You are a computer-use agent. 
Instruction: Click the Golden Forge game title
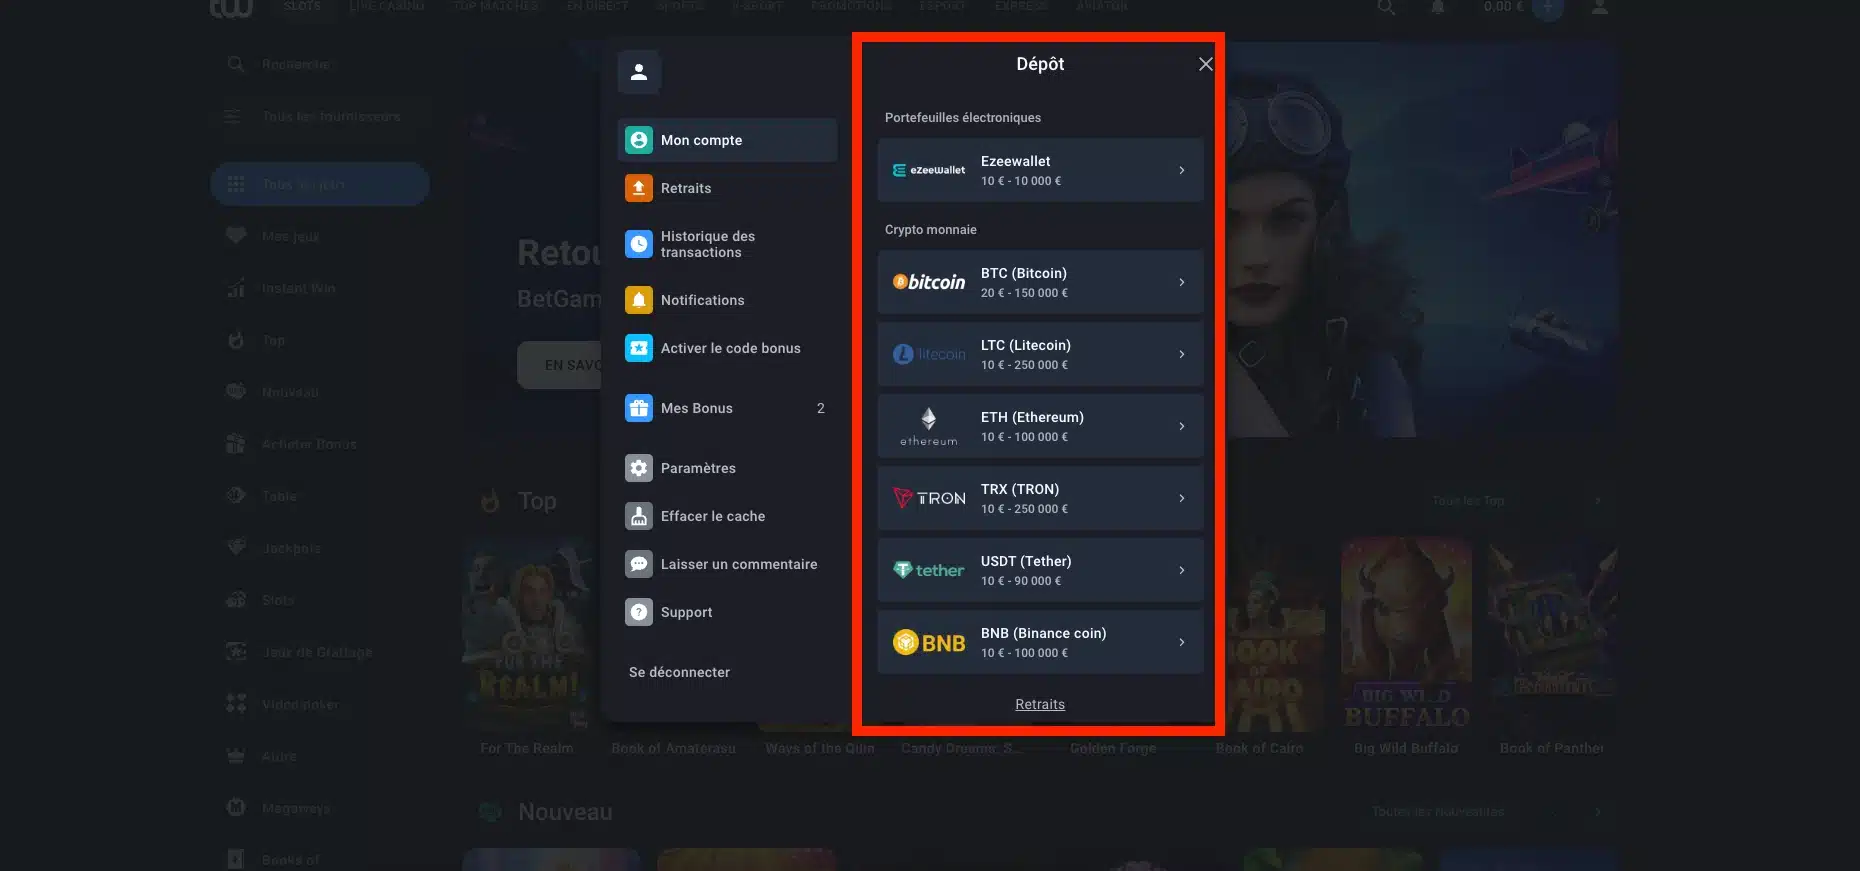tap(1113, 748)
